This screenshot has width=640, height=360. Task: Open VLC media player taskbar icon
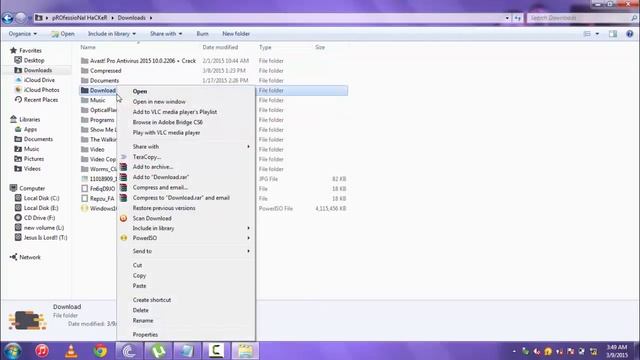(x=71, y=351)
